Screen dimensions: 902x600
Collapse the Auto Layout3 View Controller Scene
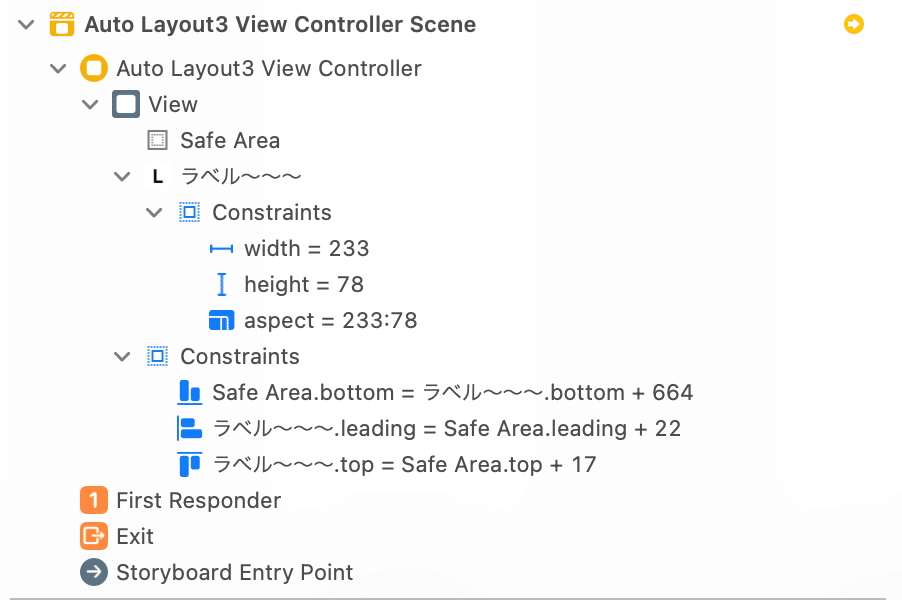26,25
